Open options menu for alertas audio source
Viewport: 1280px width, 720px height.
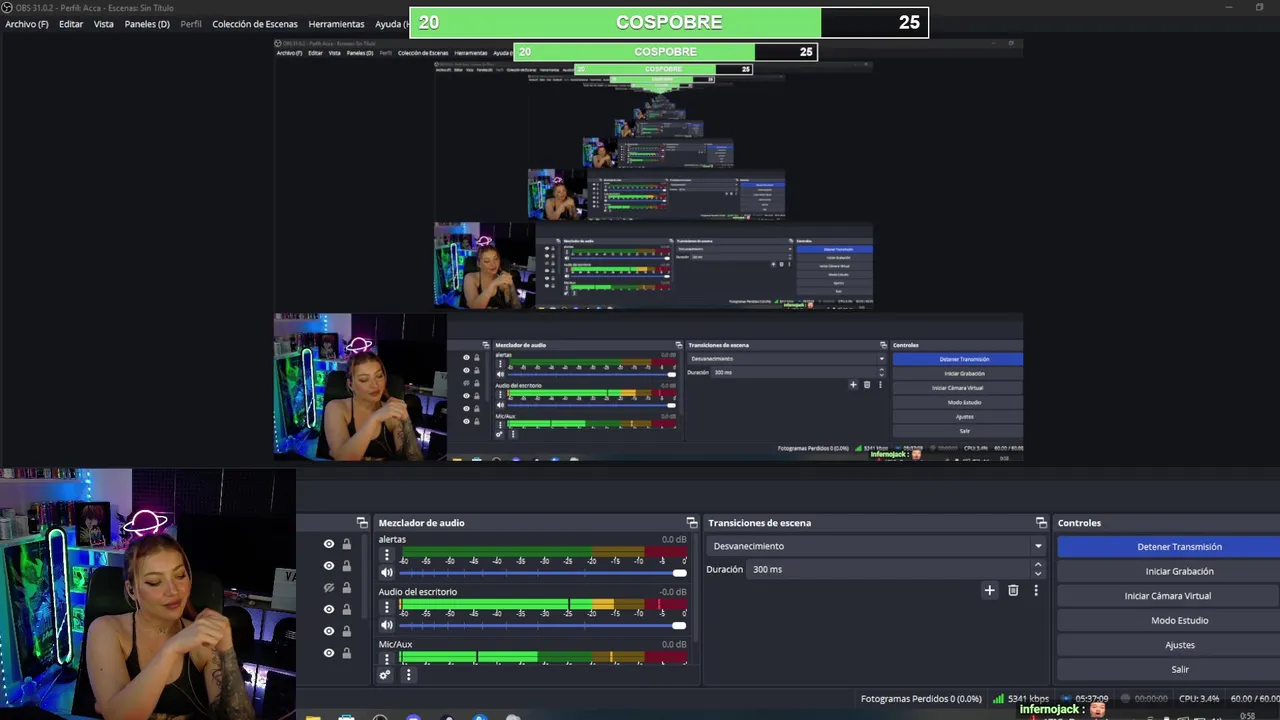coord(387,555)
